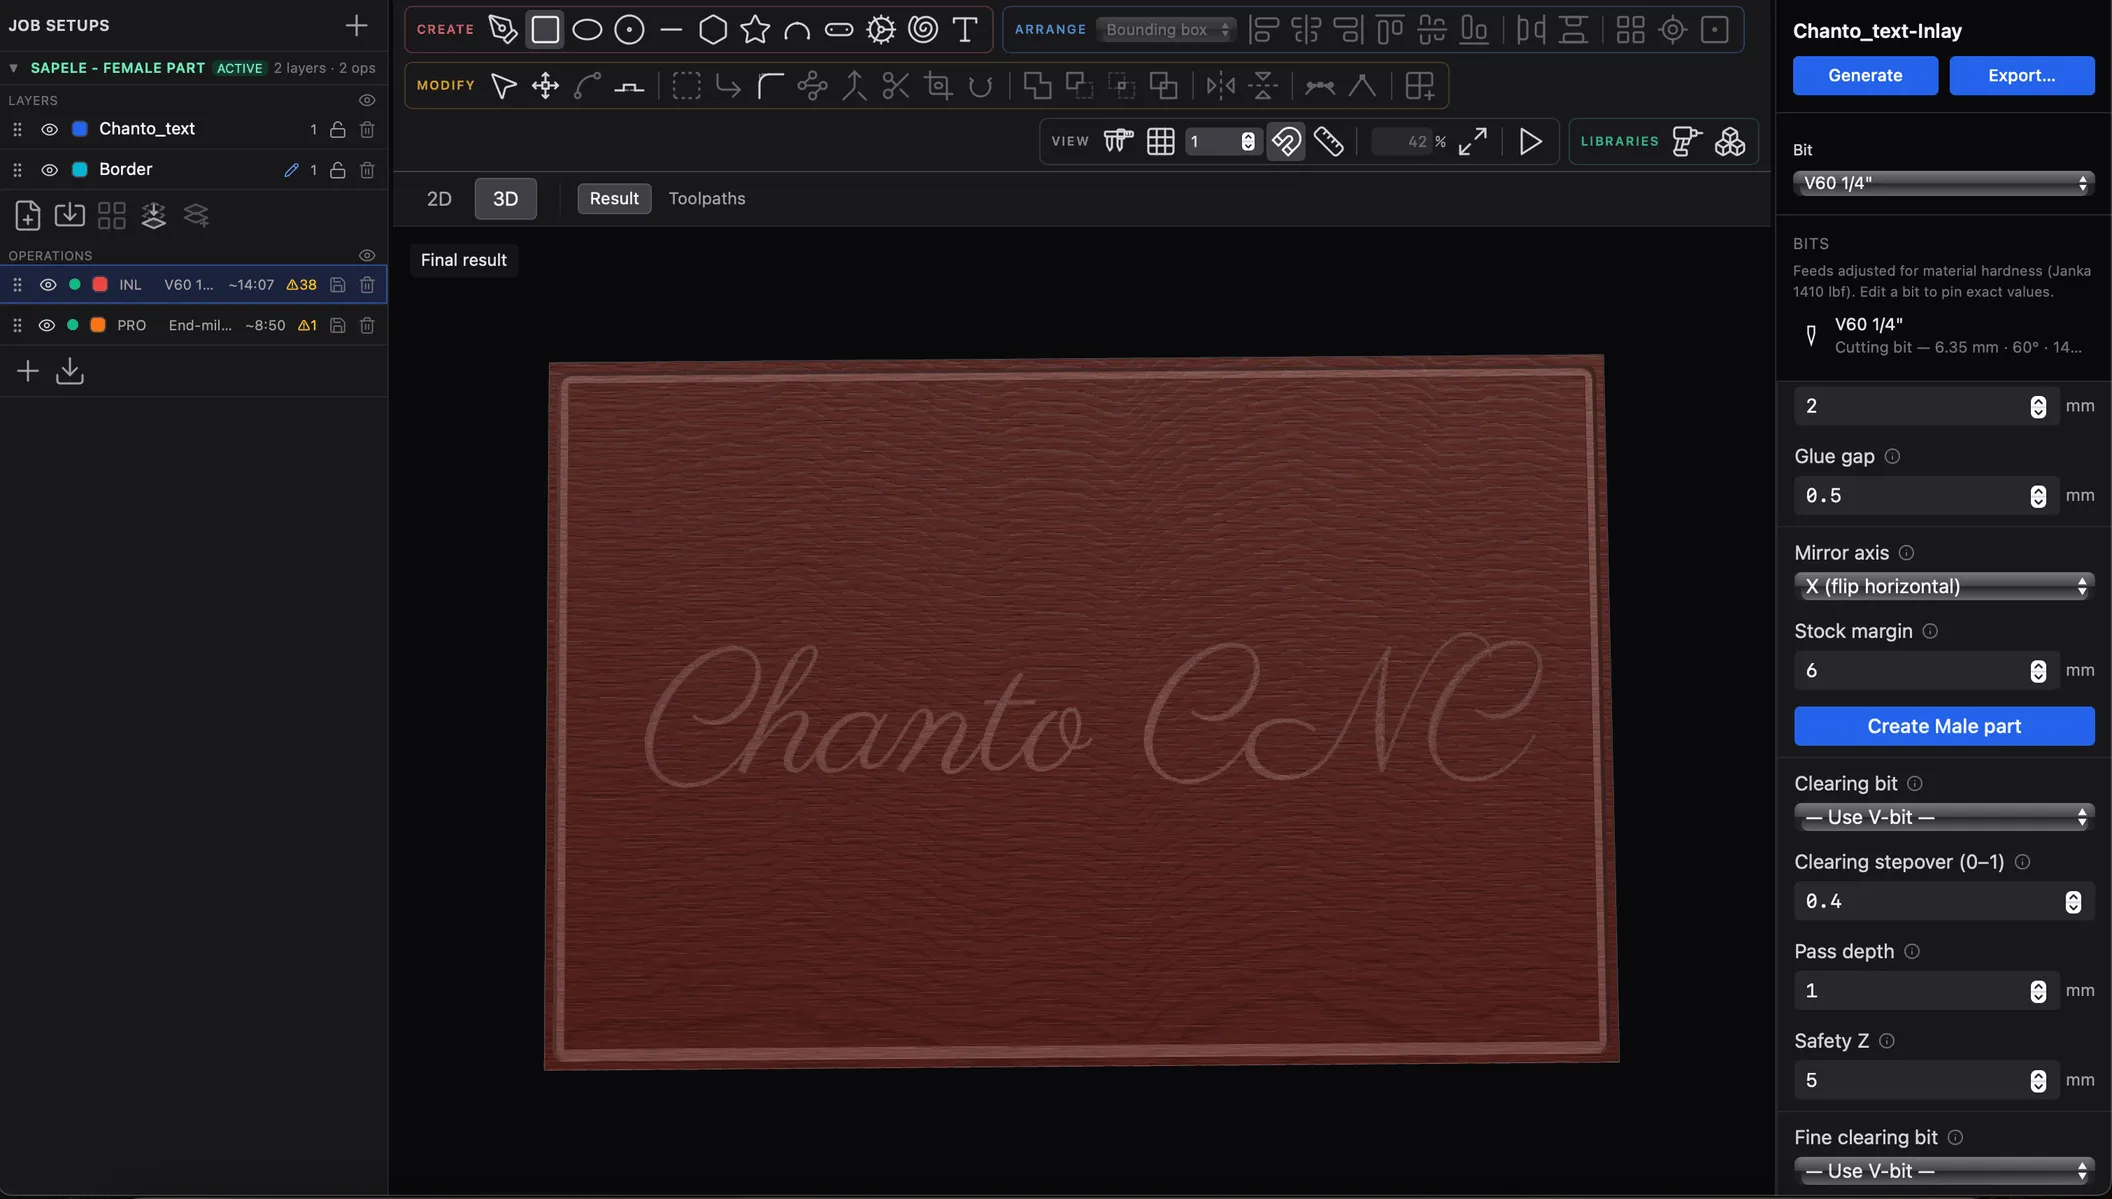Lock the Border layer
The height and width of the screenshot is (1199, 2112).
pos(338,170)
